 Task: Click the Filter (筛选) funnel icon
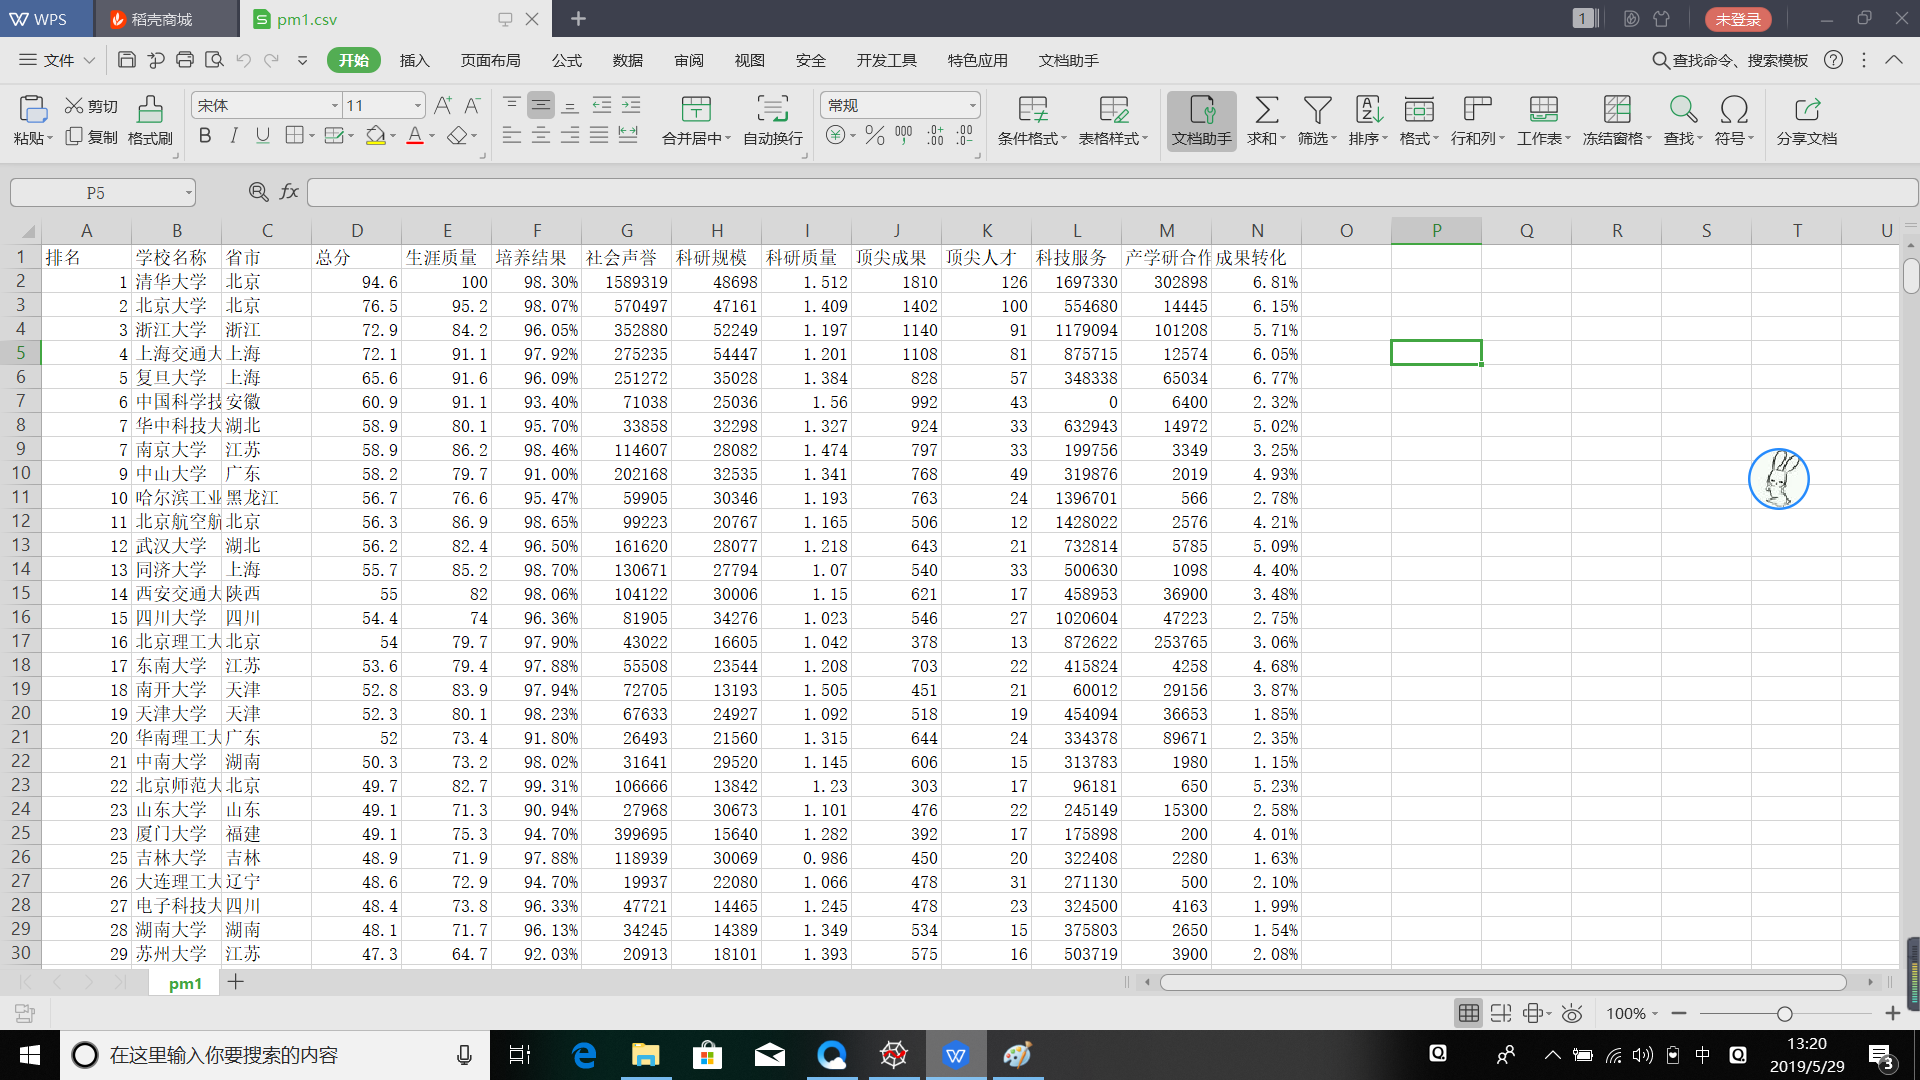[x=1317, y=109]
